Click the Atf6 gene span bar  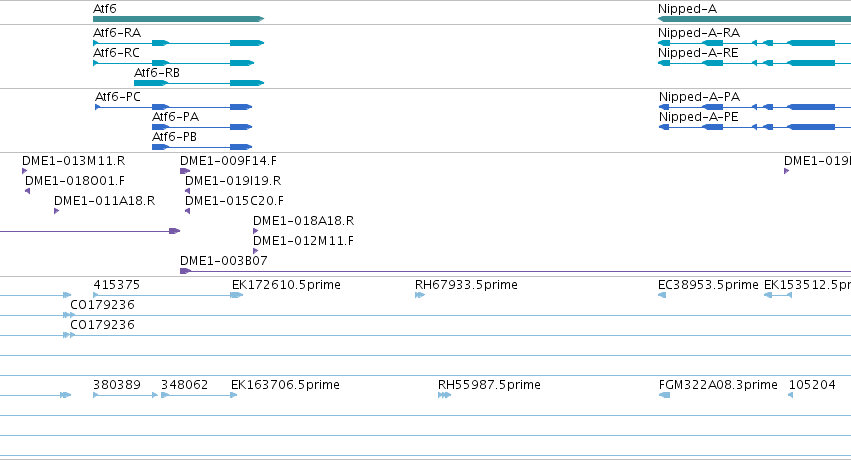179,19
